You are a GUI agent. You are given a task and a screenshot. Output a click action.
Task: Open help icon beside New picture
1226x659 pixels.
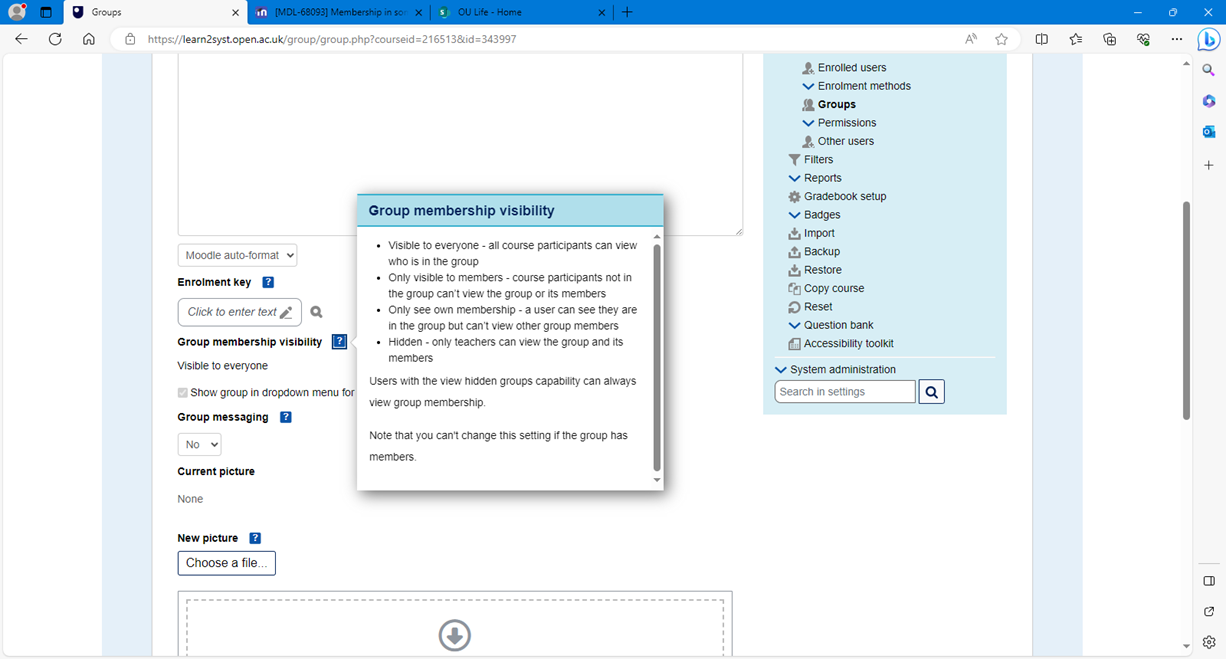click(255, 538)
